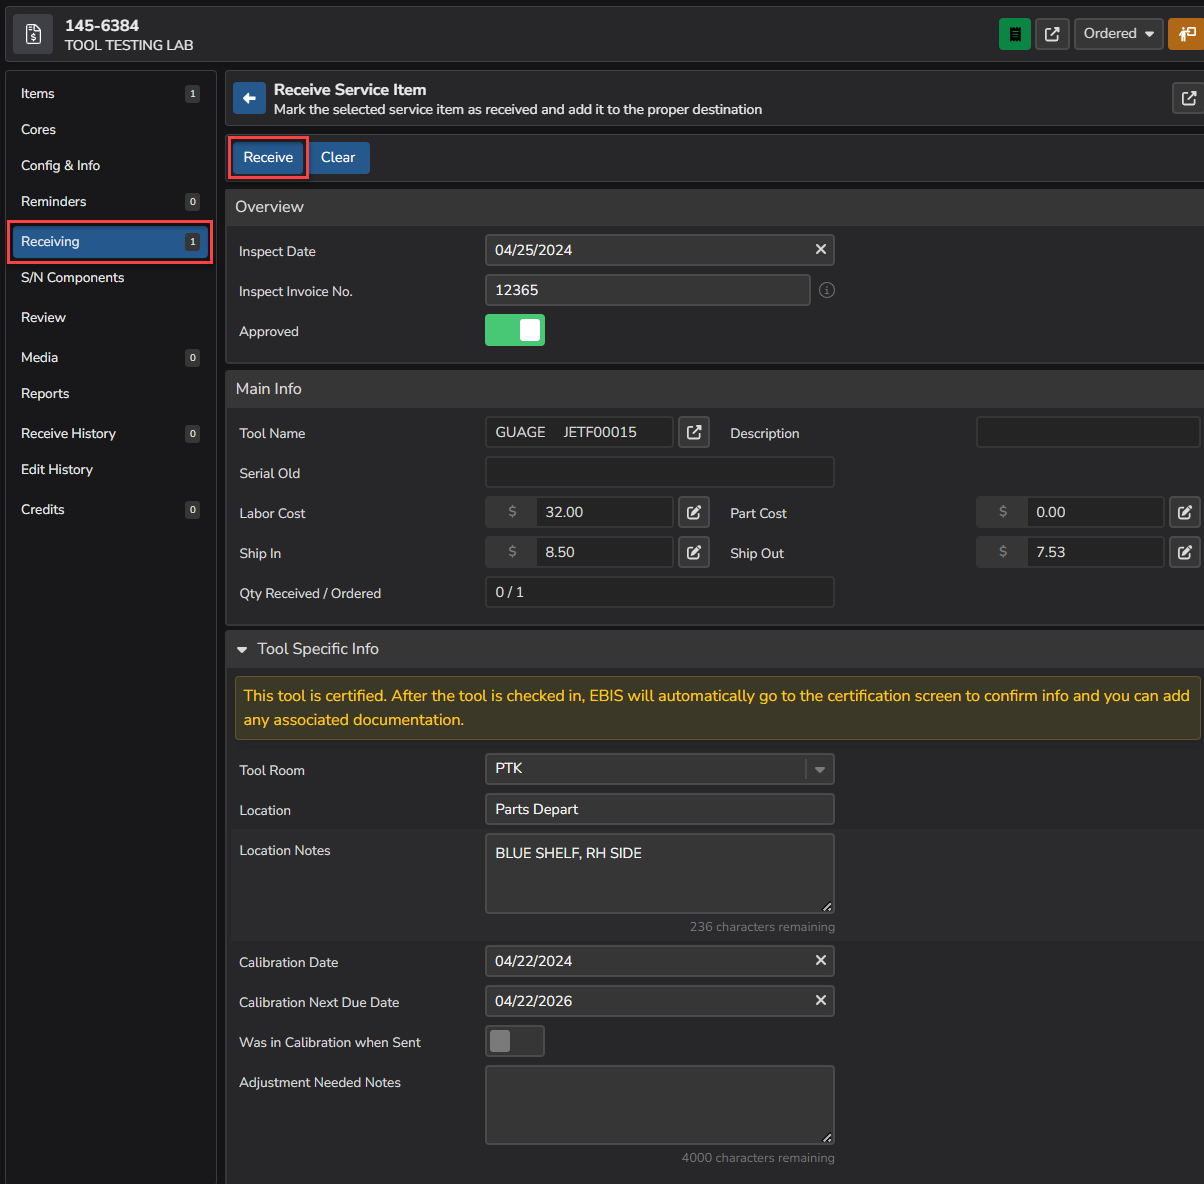Open the green receipt icon in the header

click(1014, 33)
